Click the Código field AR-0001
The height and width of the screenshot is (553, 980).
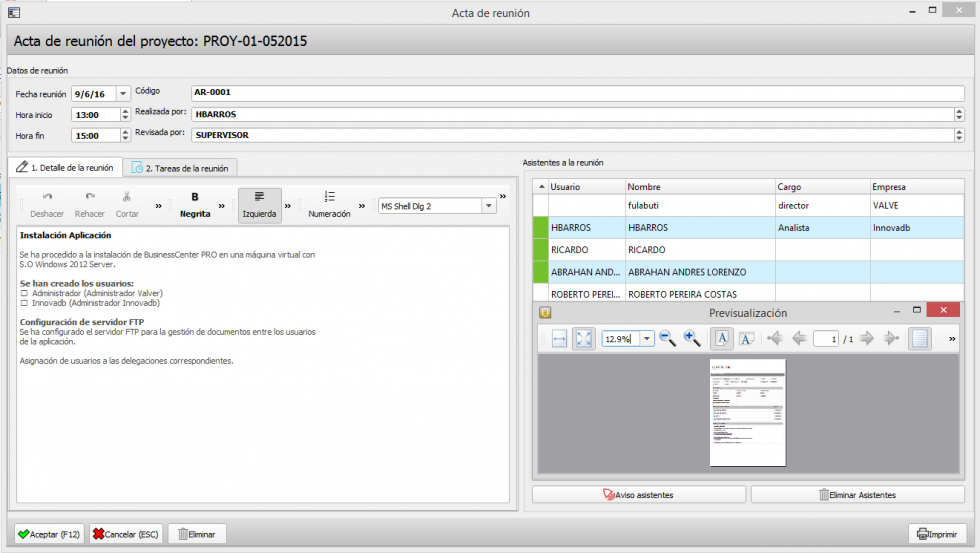point(578,92)
